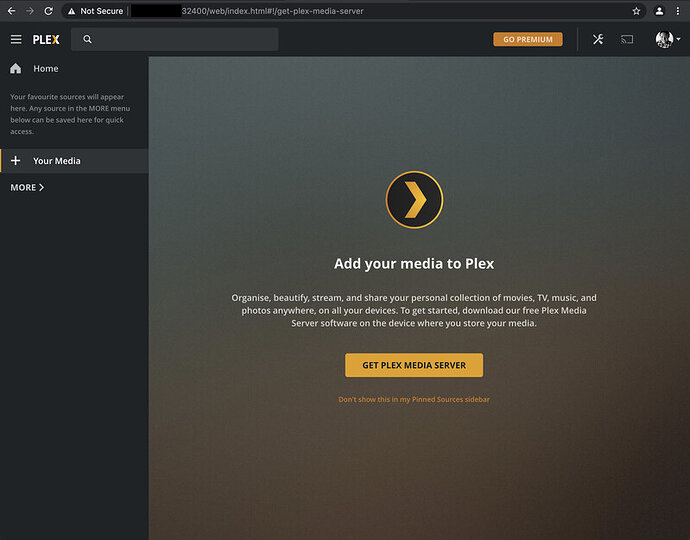690x540 pixels.
Task: Expand the MORE sources list
Action: [x=27, y=187]
